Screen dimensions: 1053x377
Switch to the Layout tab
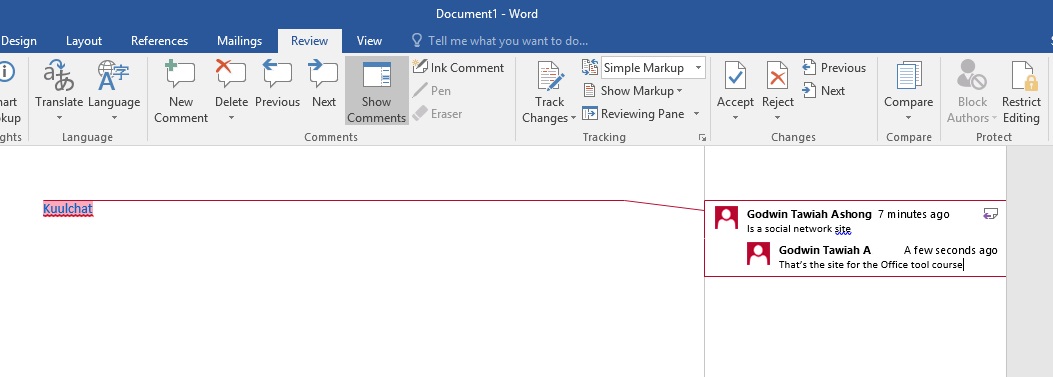(x=84, y=41)
